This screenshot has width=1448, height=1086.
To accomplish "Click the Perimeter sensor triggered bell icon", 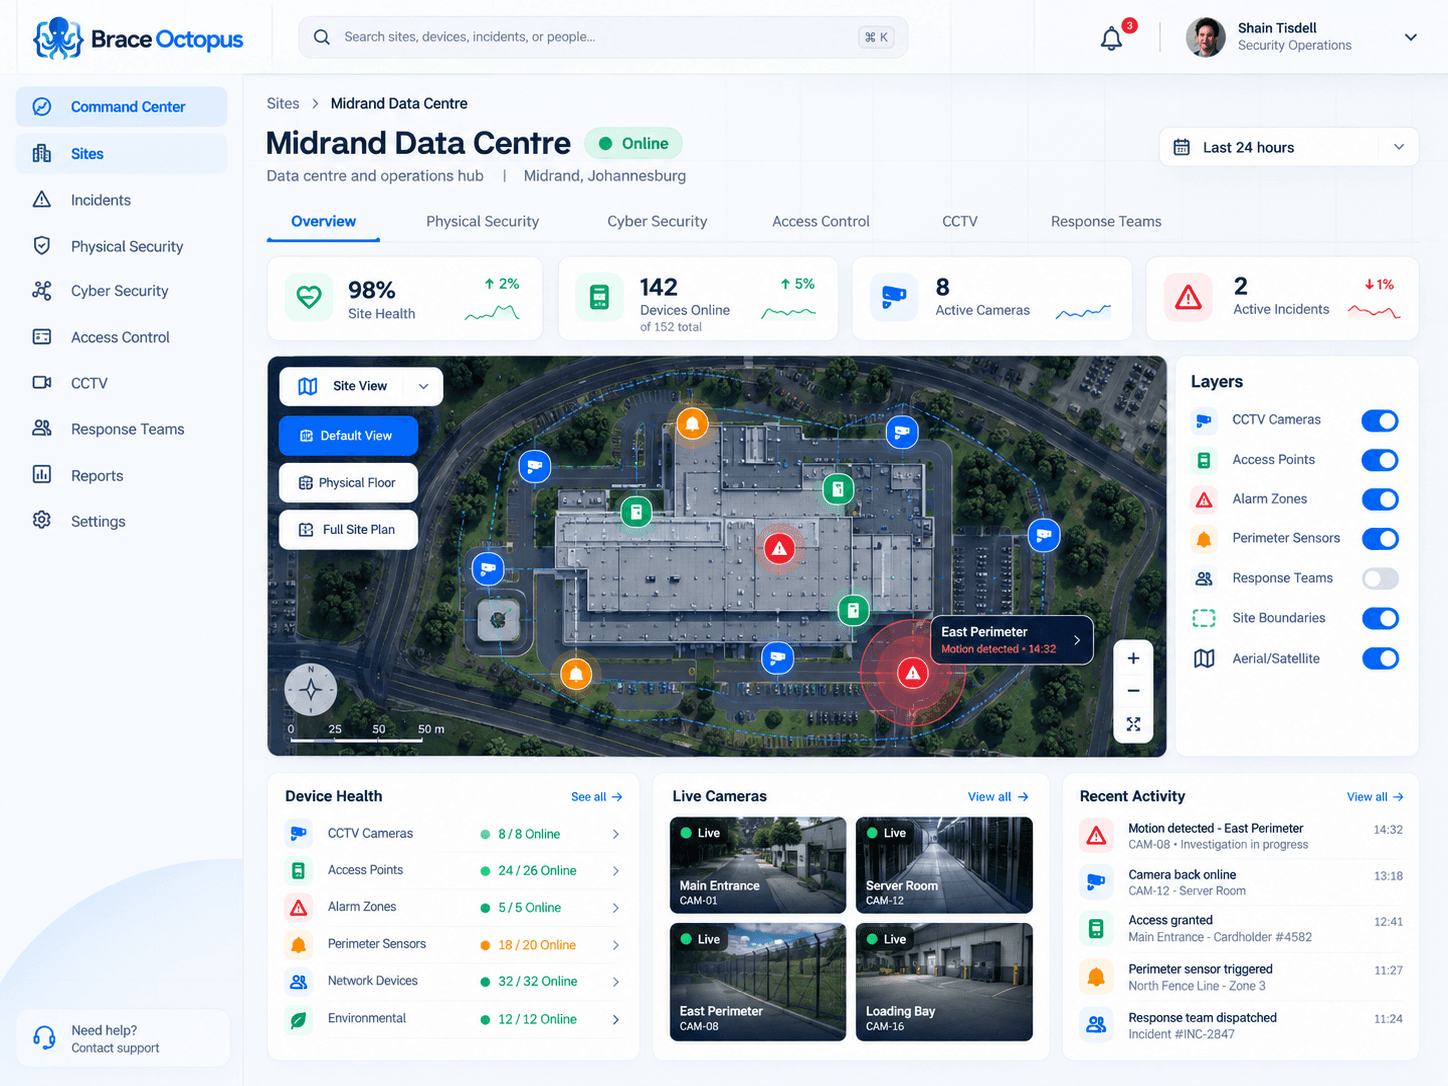I will 1096,977.
